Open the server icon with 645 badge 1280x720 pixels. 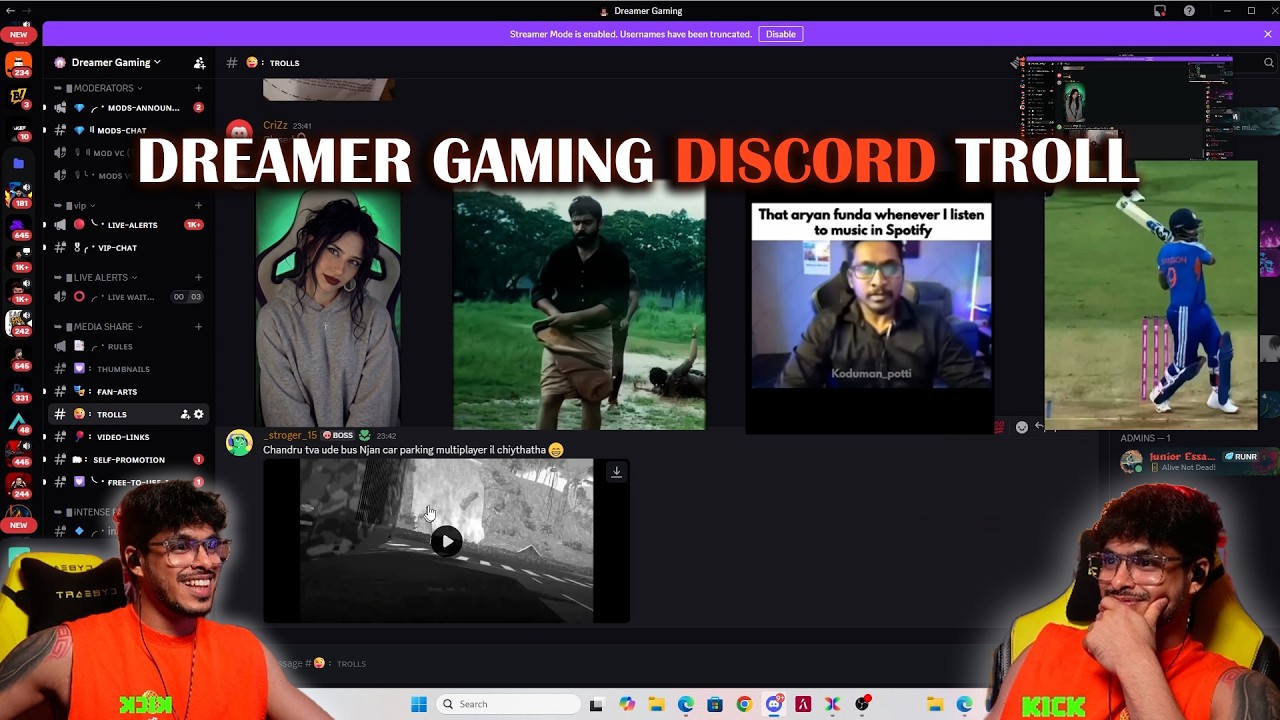point(18,228)
